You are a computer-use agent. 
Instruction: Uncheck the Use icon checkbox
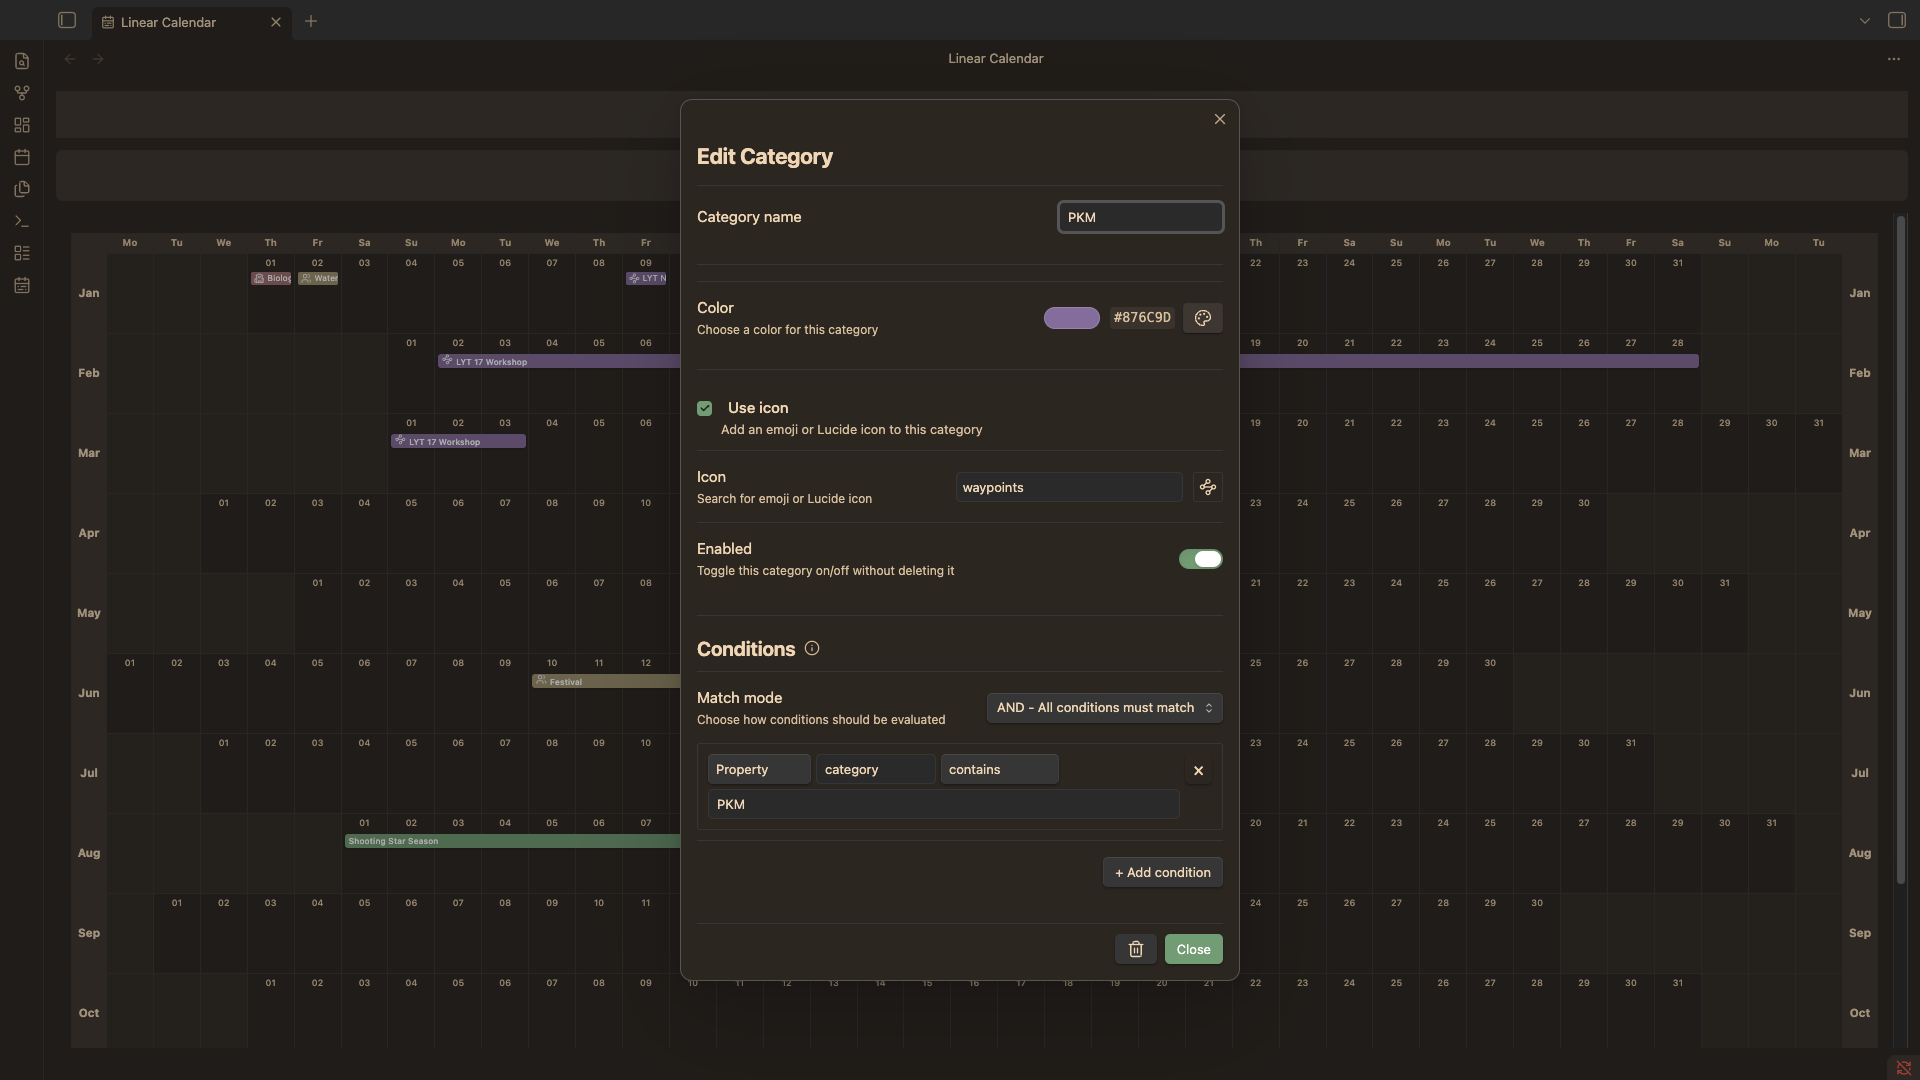click(x=705, y=408)
